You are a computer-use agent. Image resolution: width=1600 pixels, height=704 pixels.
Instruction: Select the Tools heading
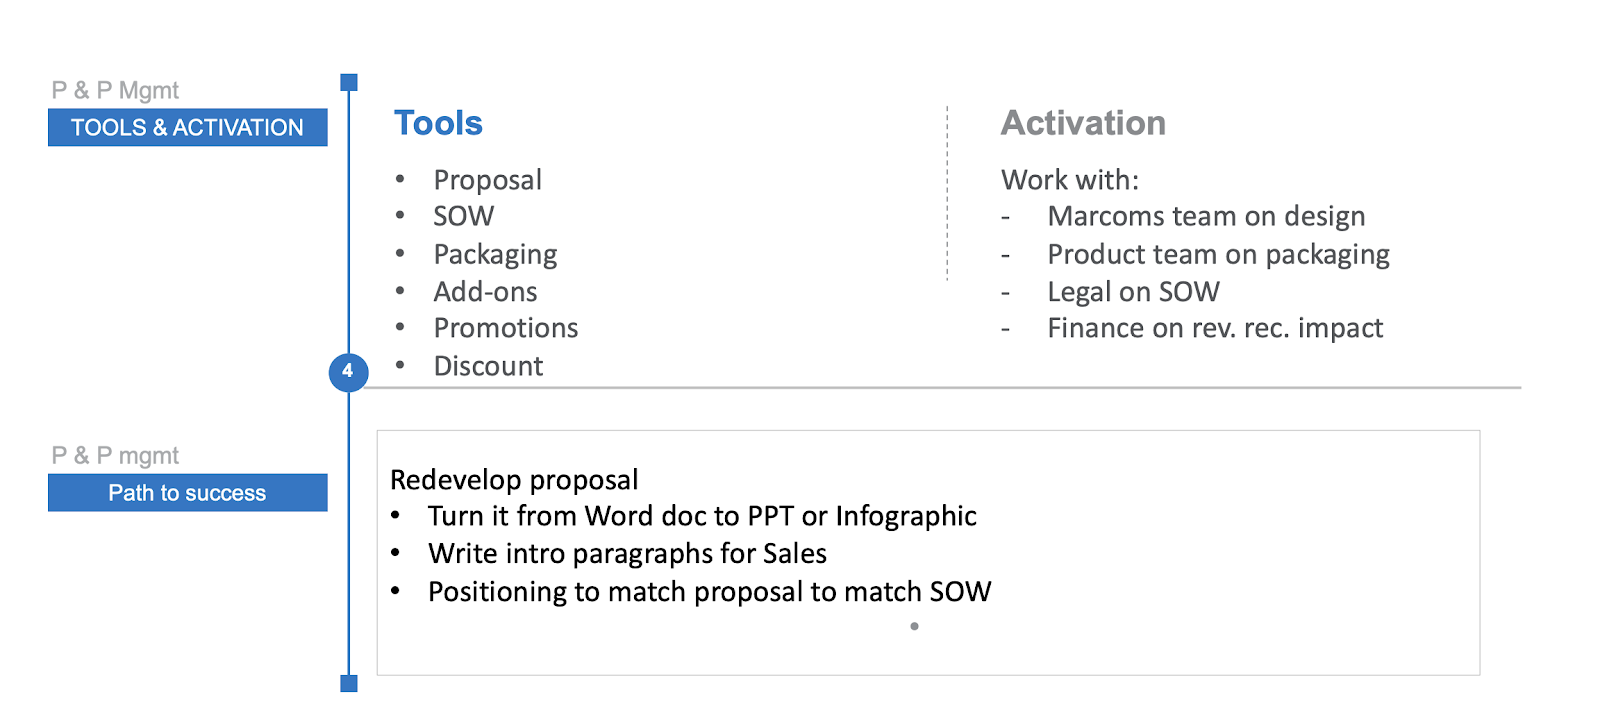point(438,123)
